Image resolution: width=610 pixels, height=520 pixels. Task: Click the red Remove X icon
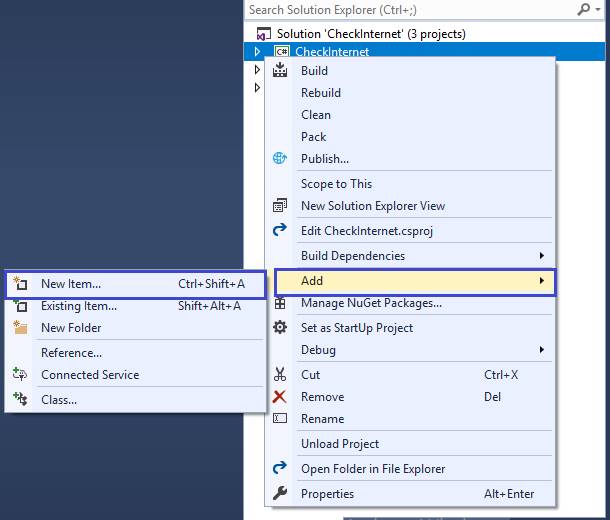pos(280,397)
